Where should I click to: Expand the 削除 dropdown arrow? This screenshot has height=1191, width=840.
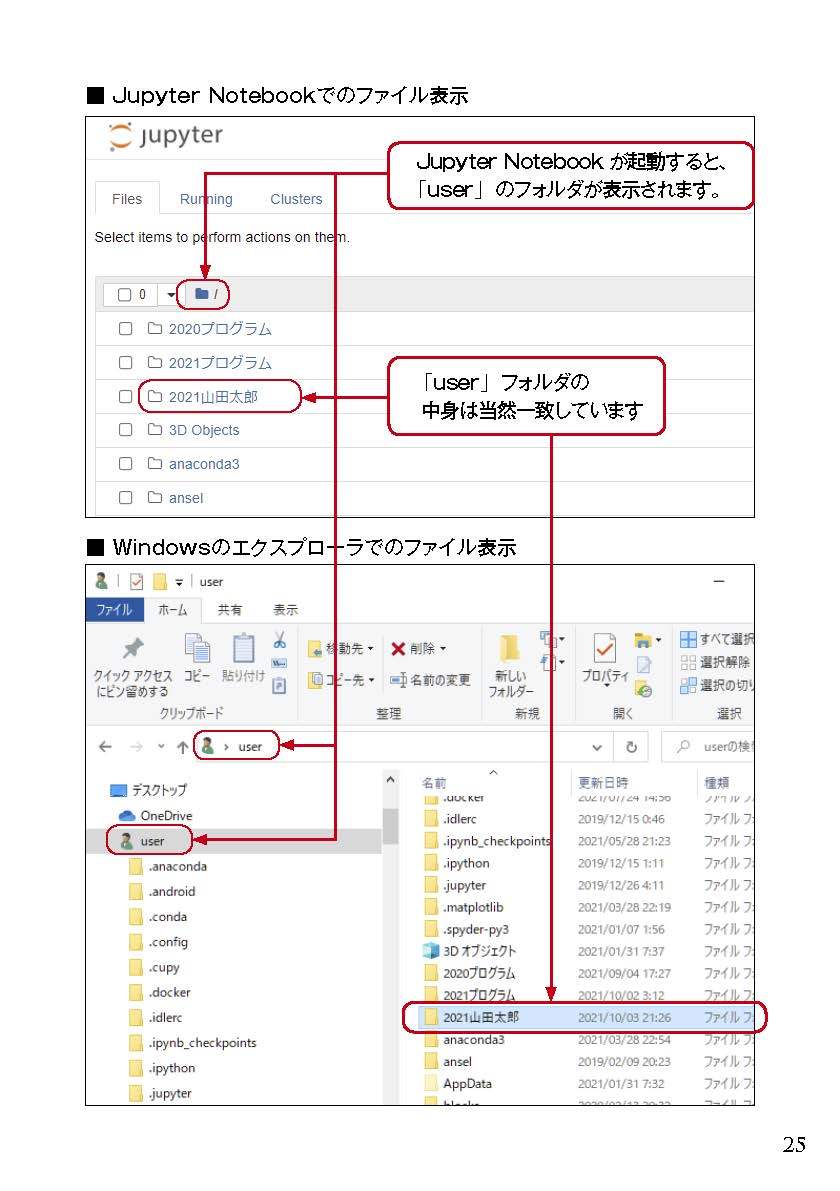tap(443, 649)
